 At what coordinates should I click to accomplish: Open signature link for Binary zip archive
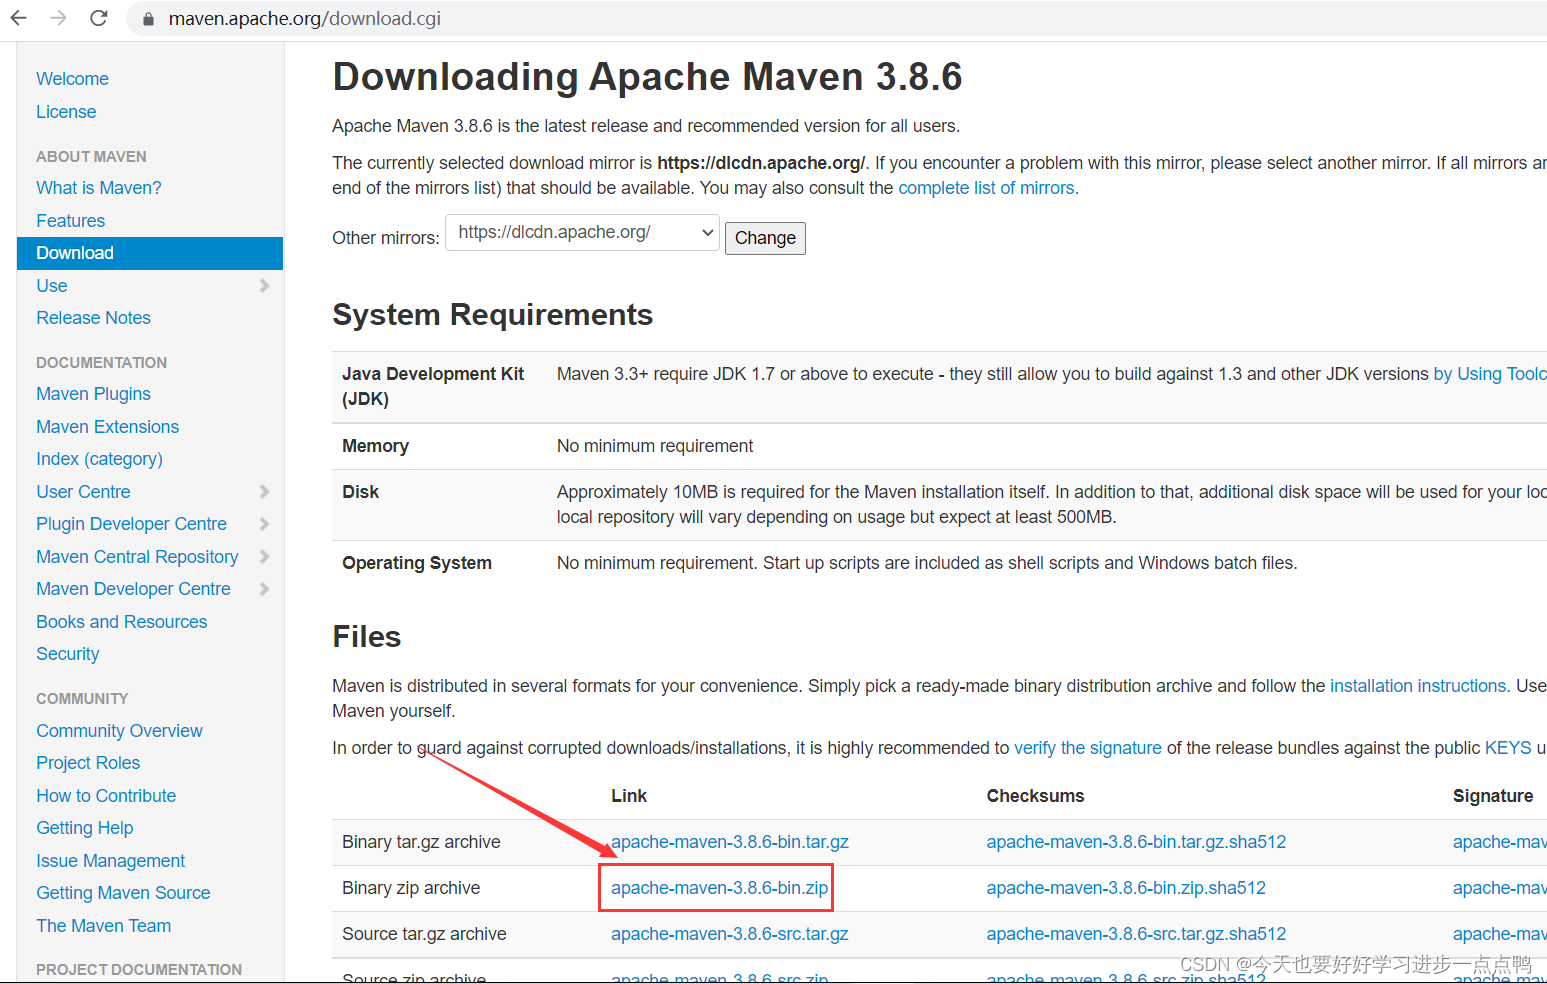pyautogui.click(x=1499, y=888)
